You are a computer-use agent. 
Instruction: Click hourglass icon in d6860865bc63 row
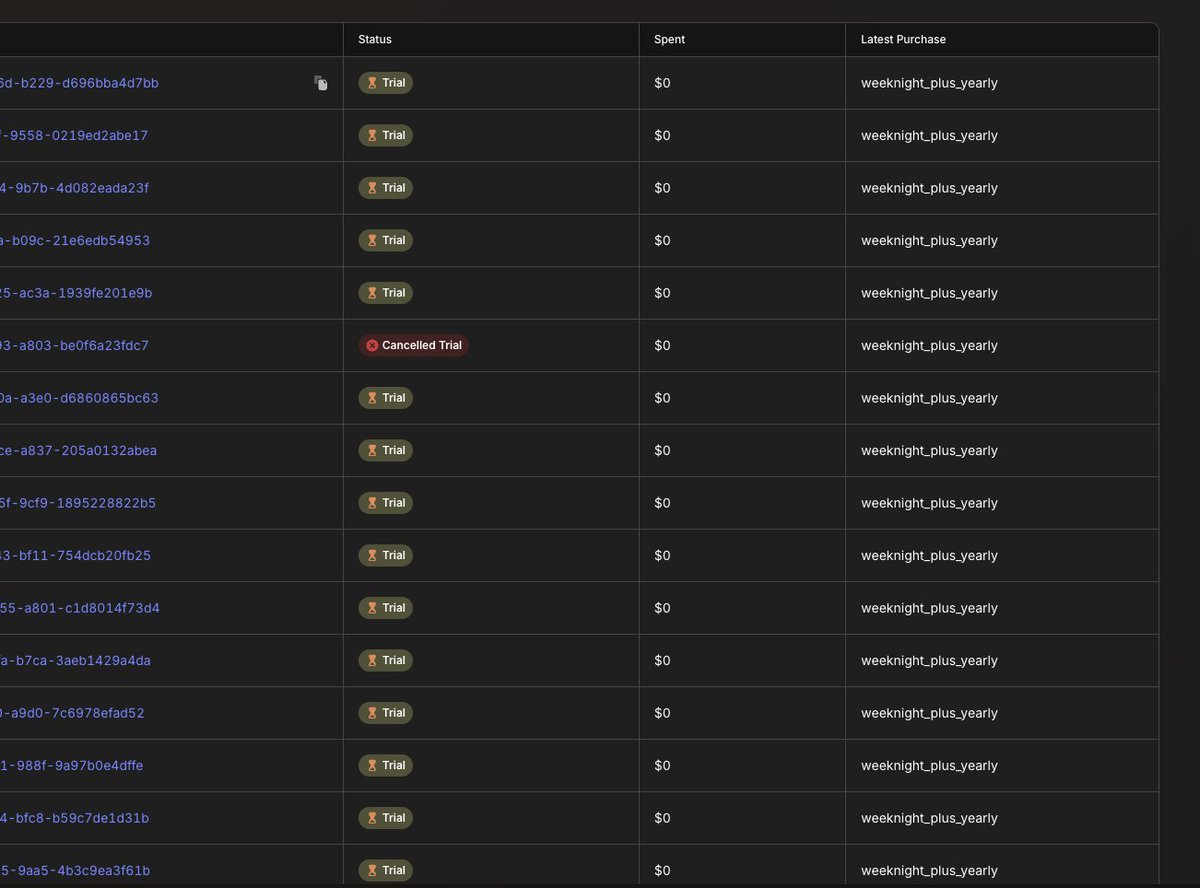pos(372,398)
